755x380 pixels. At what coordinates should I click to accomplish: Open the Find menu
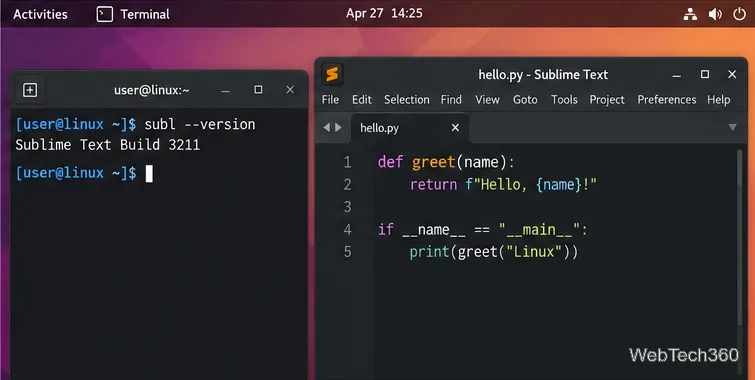[451, 100]
